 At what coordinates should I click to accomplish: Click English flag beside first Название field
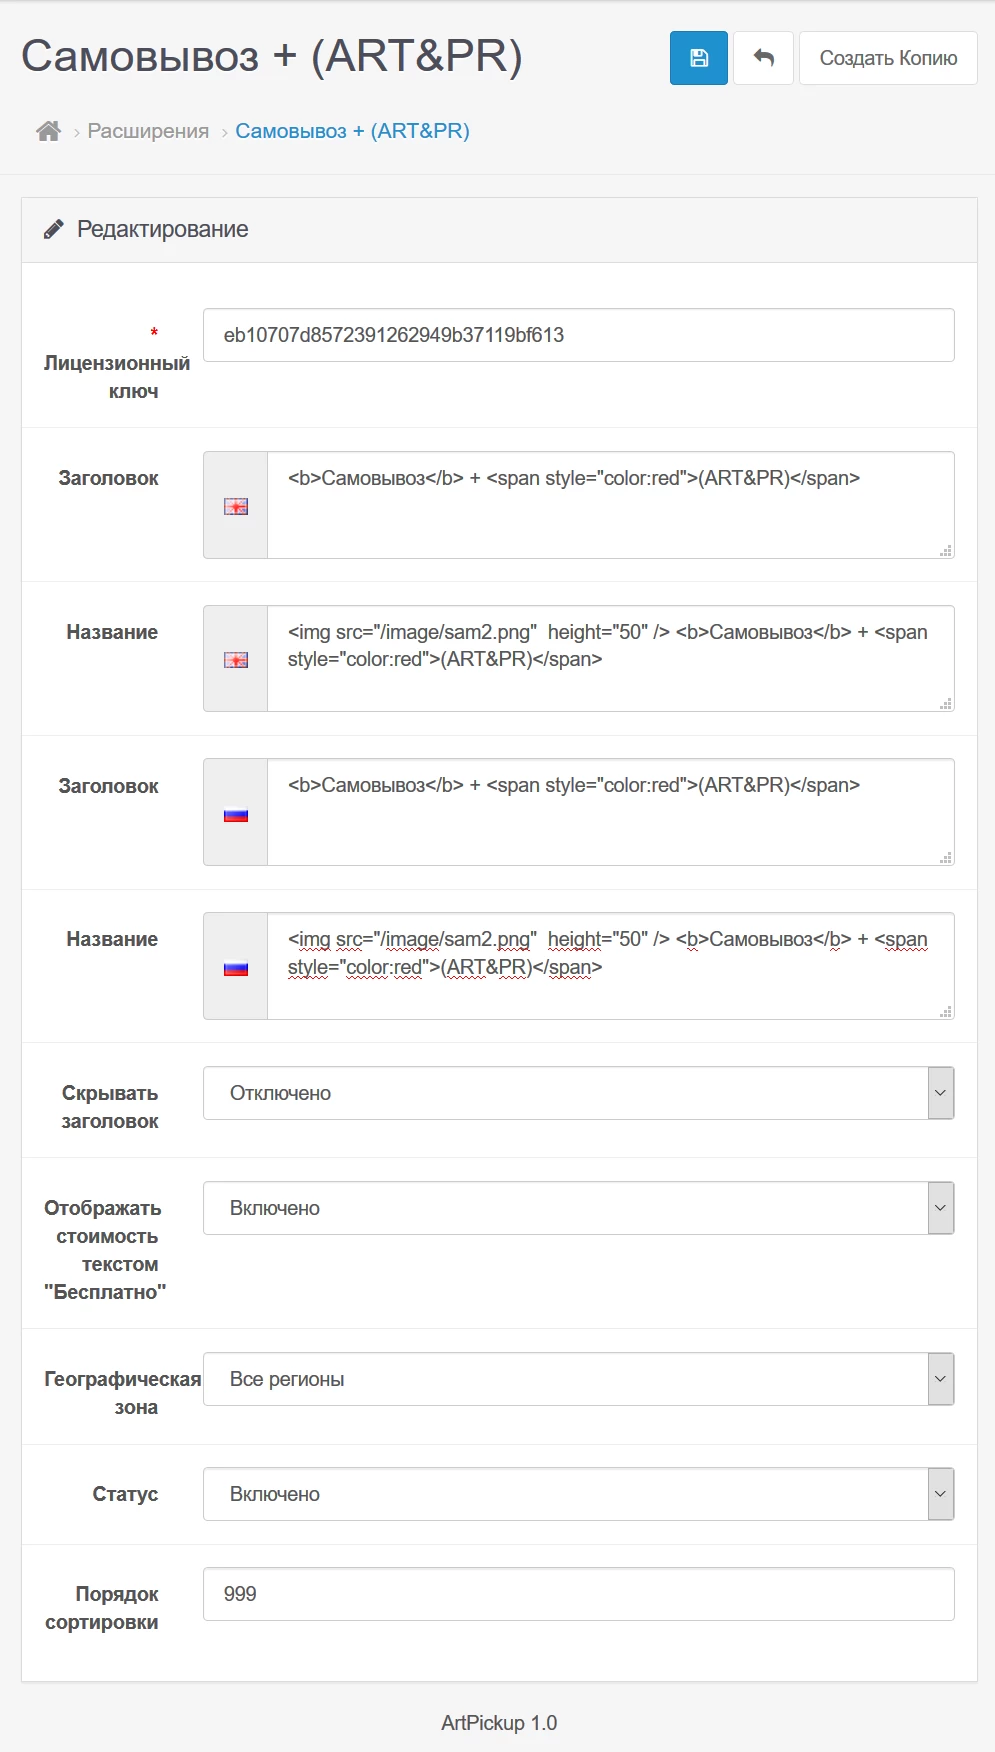(x=236, y=660)
